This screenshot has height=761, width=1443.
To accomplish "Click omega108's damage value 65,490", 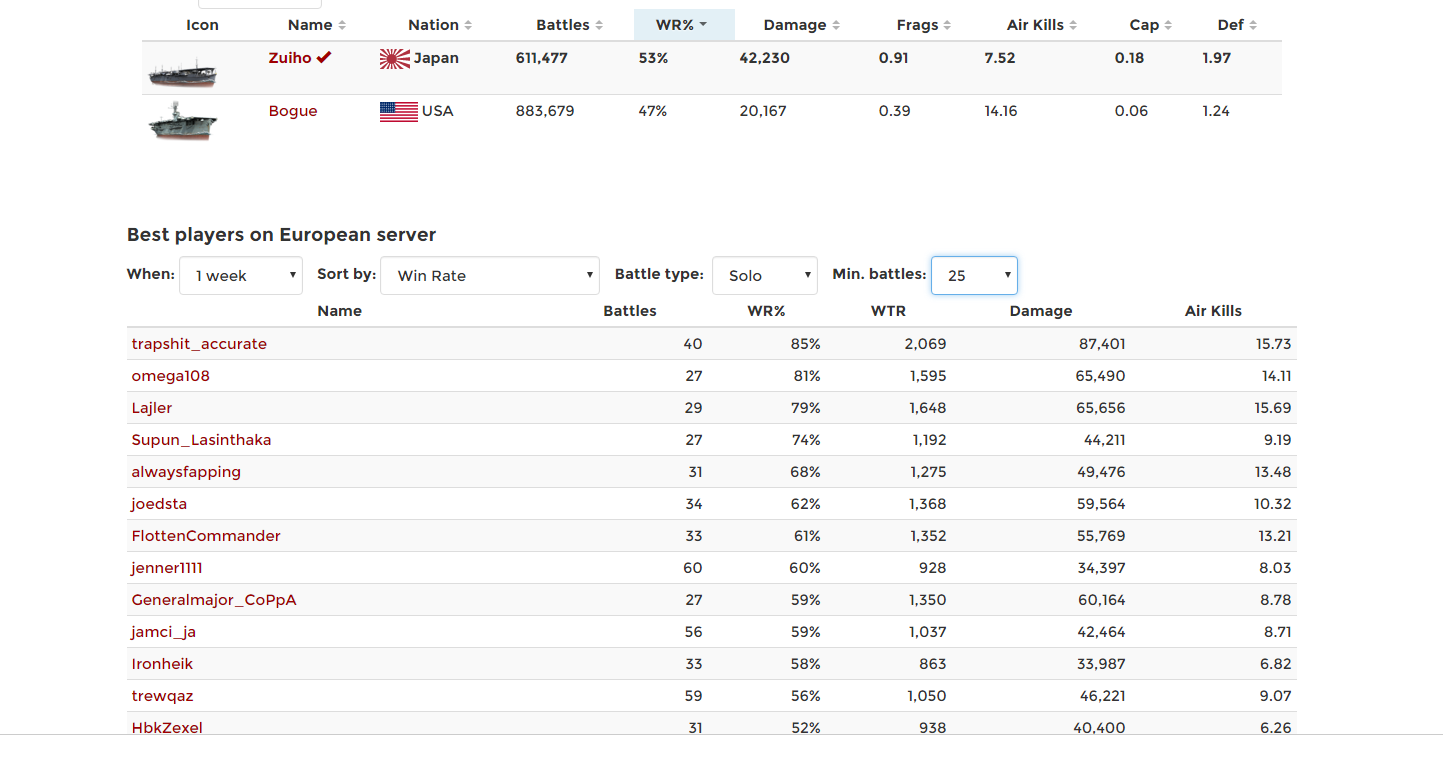I will pos(1101,376).
